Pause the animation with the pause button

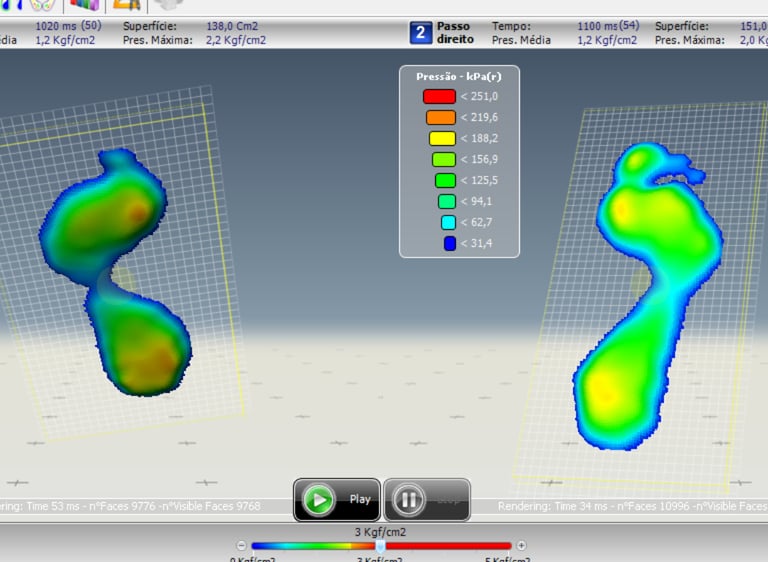[x=427, y=500]
